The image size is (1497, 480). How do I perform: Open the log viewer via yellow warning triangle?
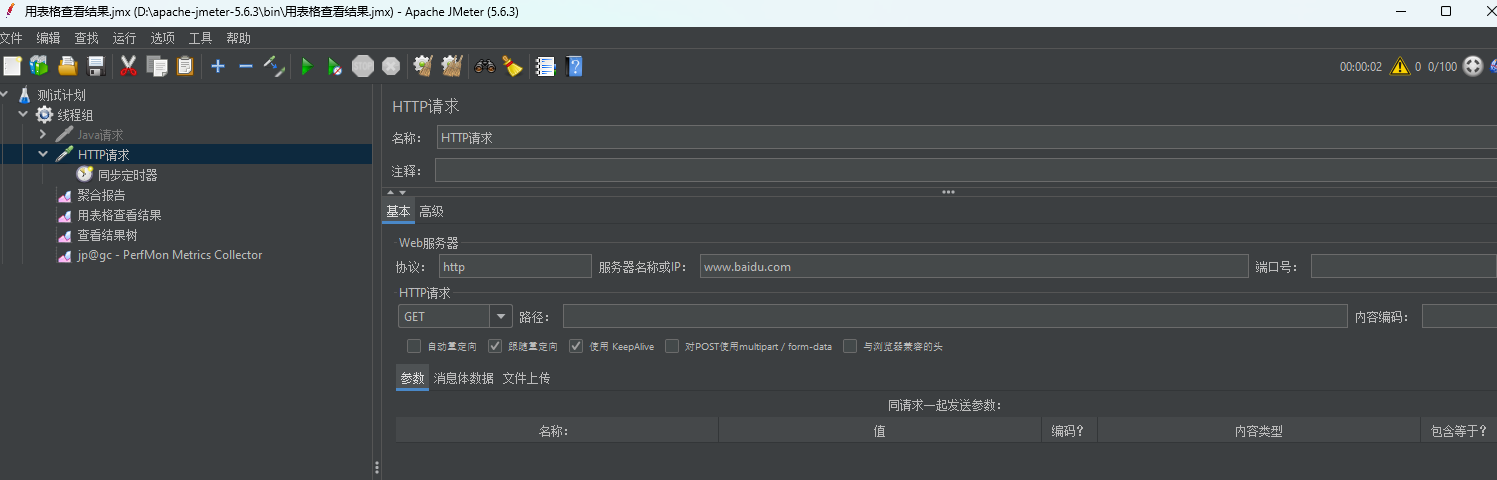coord(1400,66)
